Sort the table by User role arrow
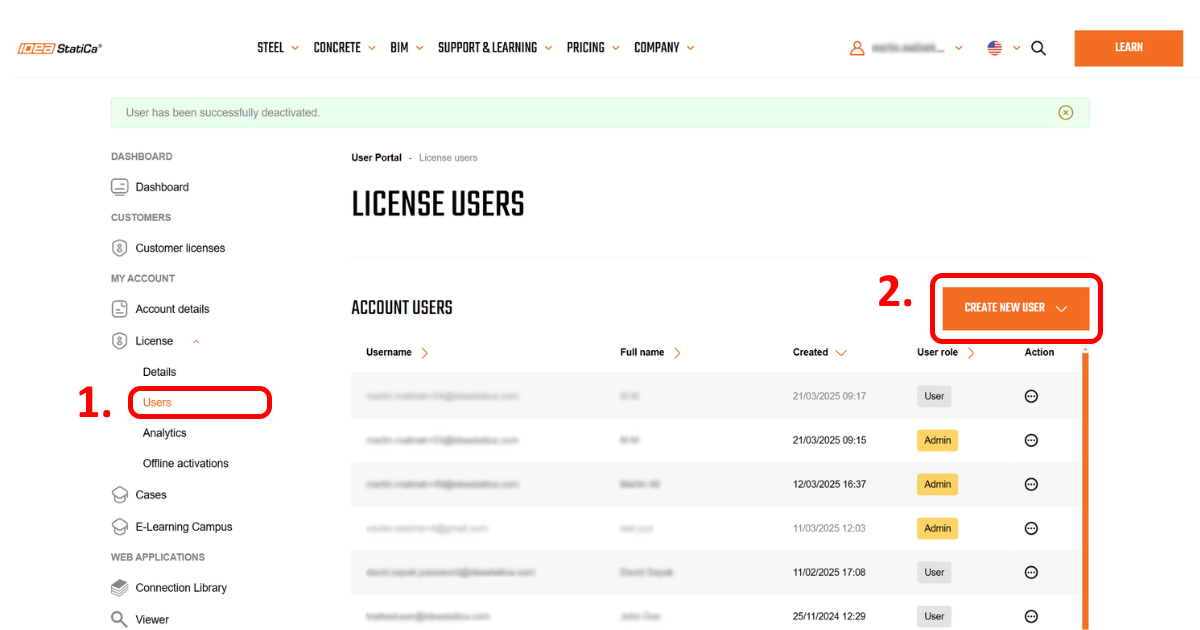This screenshot has height=630, width=1200. click(x=970, y=353)
